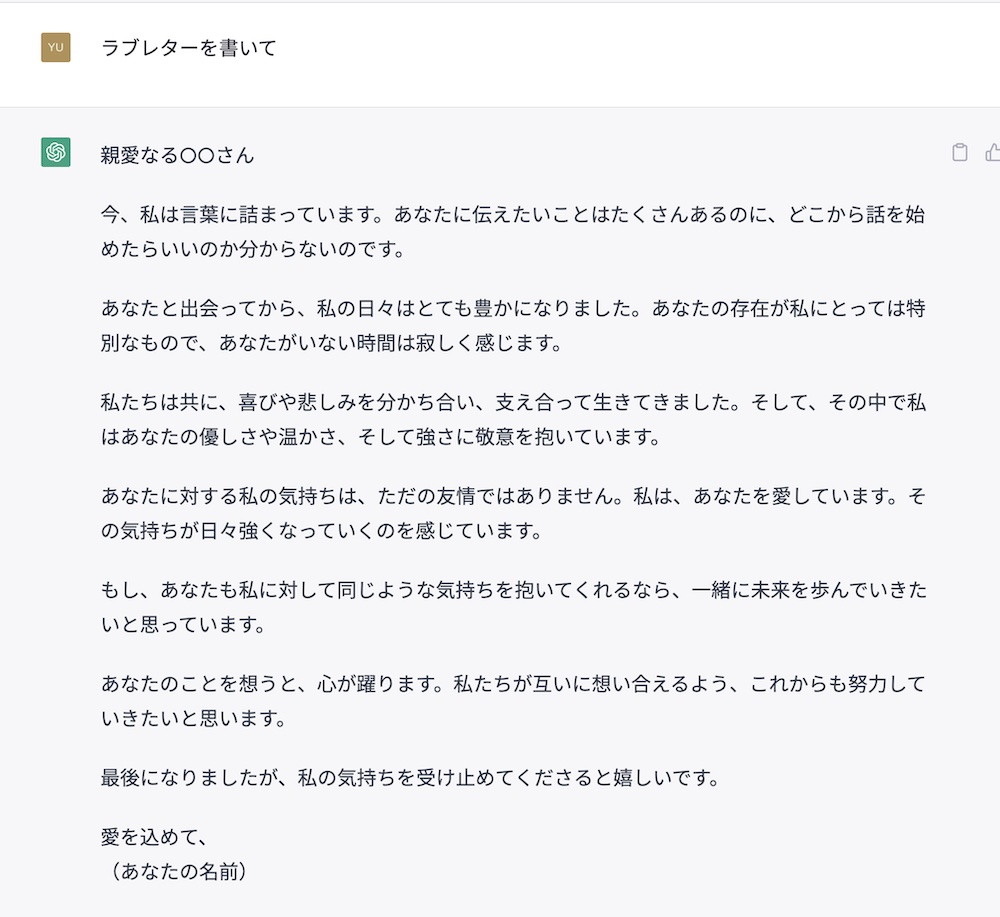Click the line starting "の気持ちが日々強くなって"
This screenshot has width=1000, height=917.
tap(321, 532)
